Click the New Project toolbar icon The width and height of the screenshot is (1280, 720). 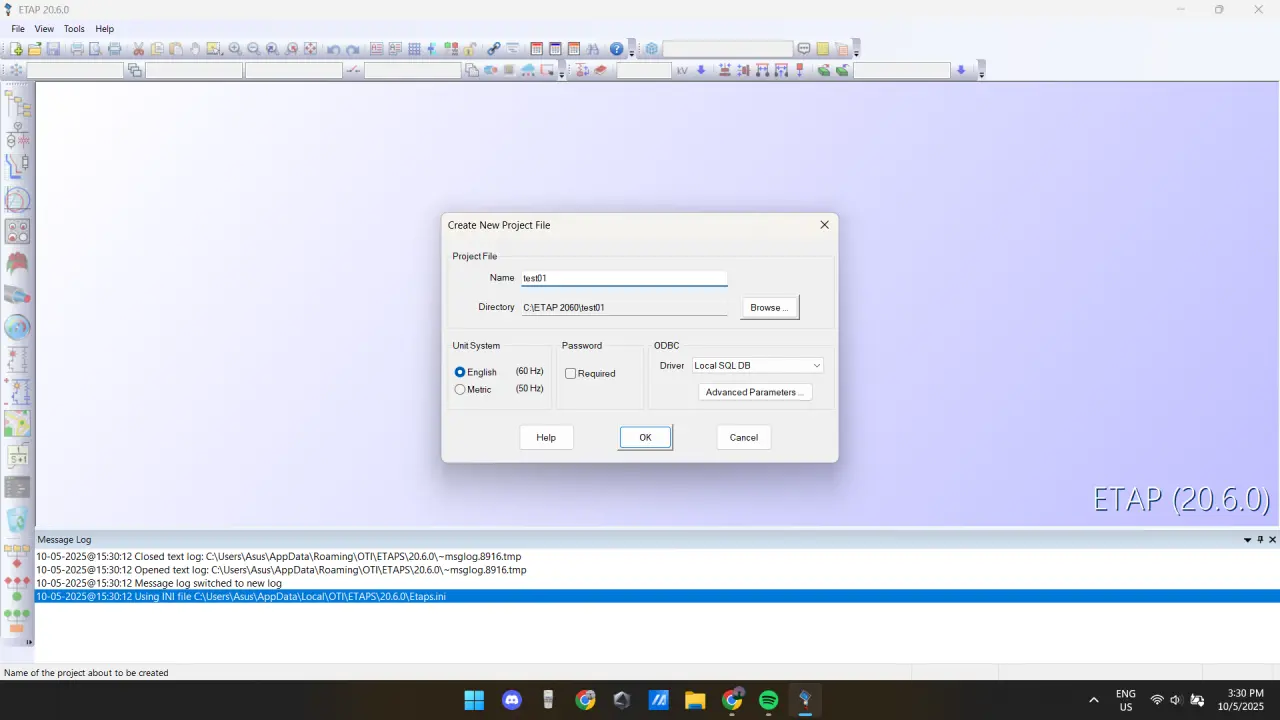17,49
